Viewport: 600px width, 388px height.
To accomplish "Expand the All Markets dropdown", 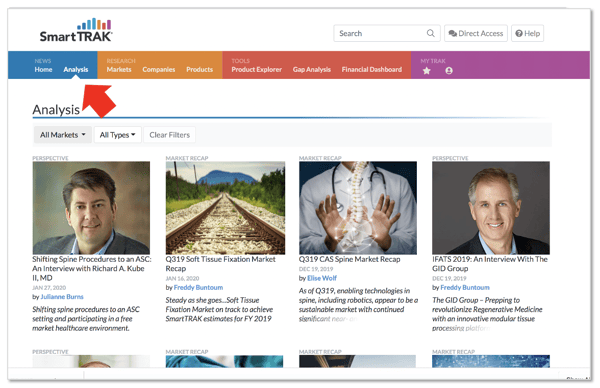I will pyautogui.click(x=63, y=135).
